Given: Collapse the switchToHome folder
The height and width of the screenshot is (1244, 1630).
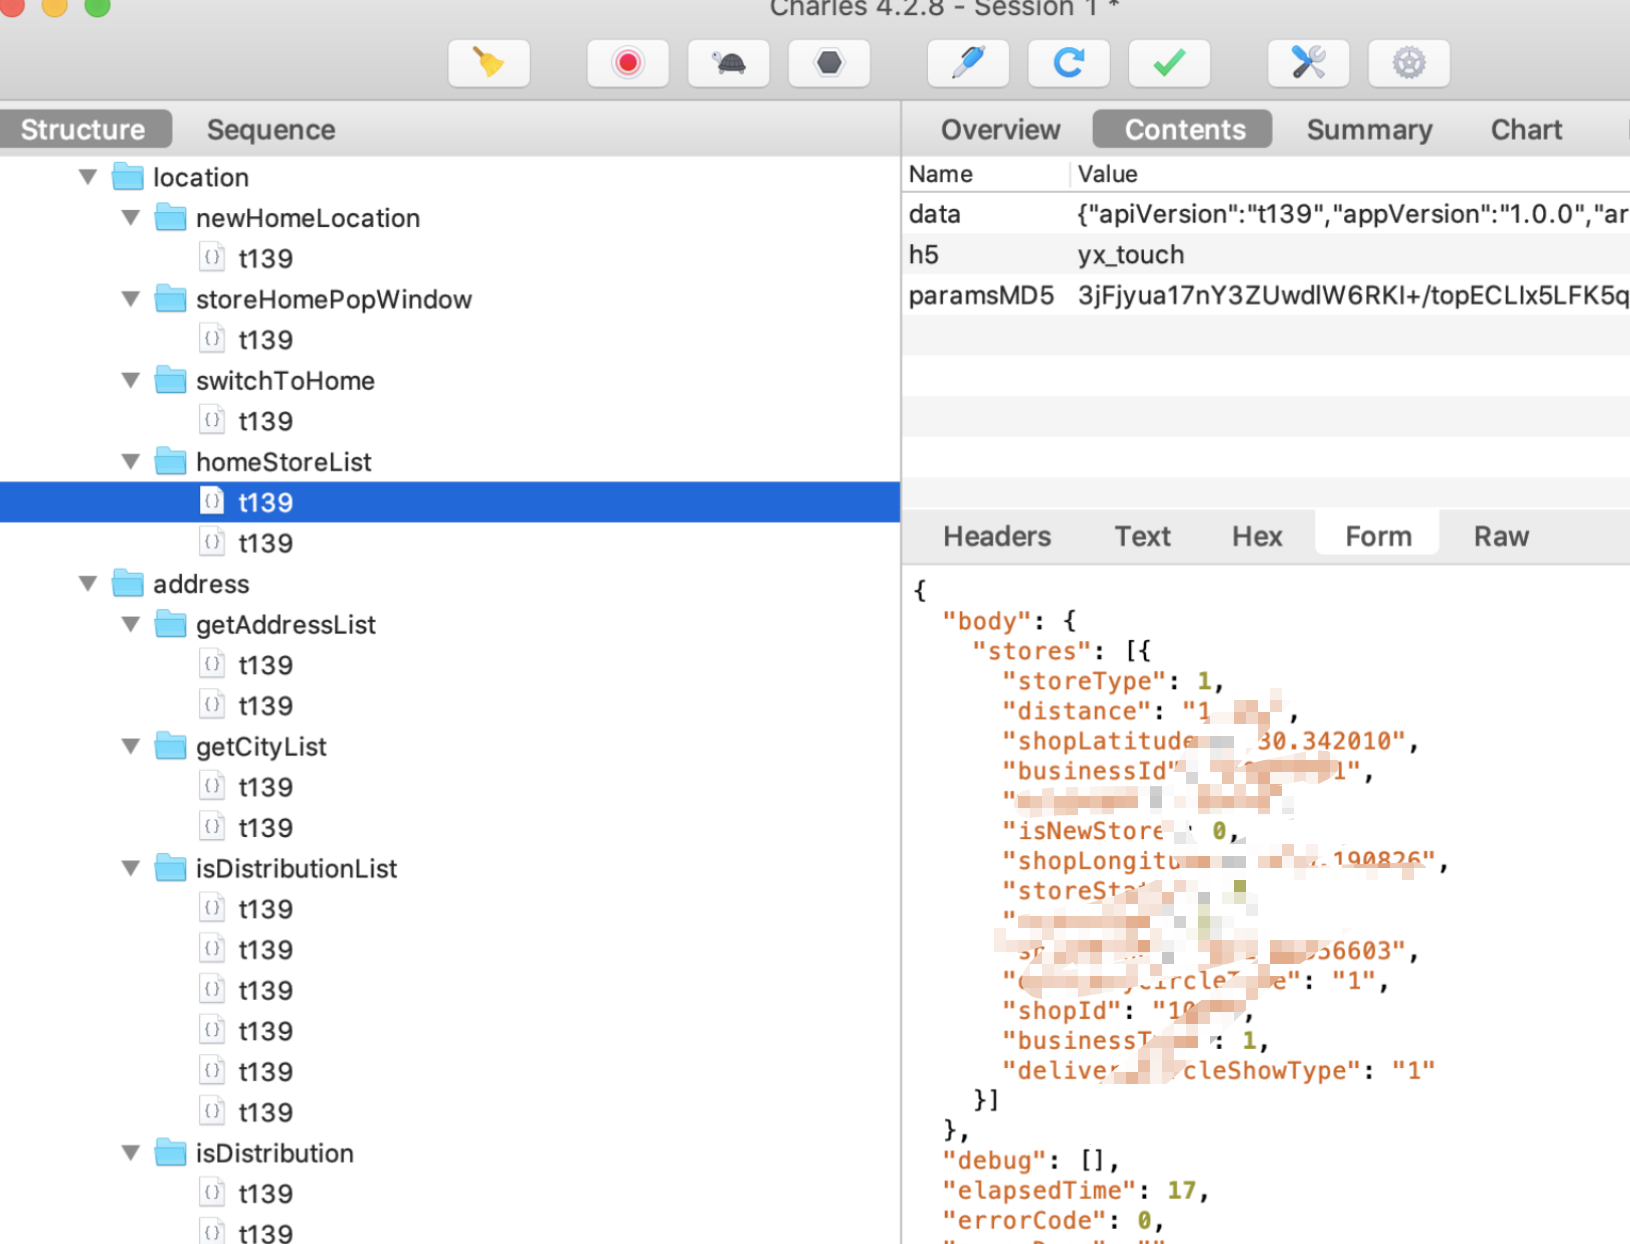Looking at the screenshot, I should pyautogui.click(x=131, y=381).
